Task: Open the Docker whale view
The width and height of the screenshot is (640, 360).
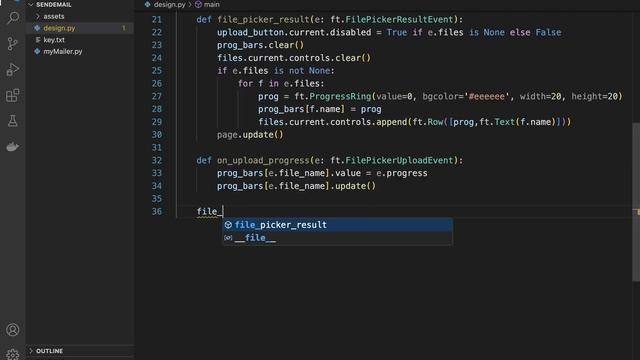Action: [13, 147]
